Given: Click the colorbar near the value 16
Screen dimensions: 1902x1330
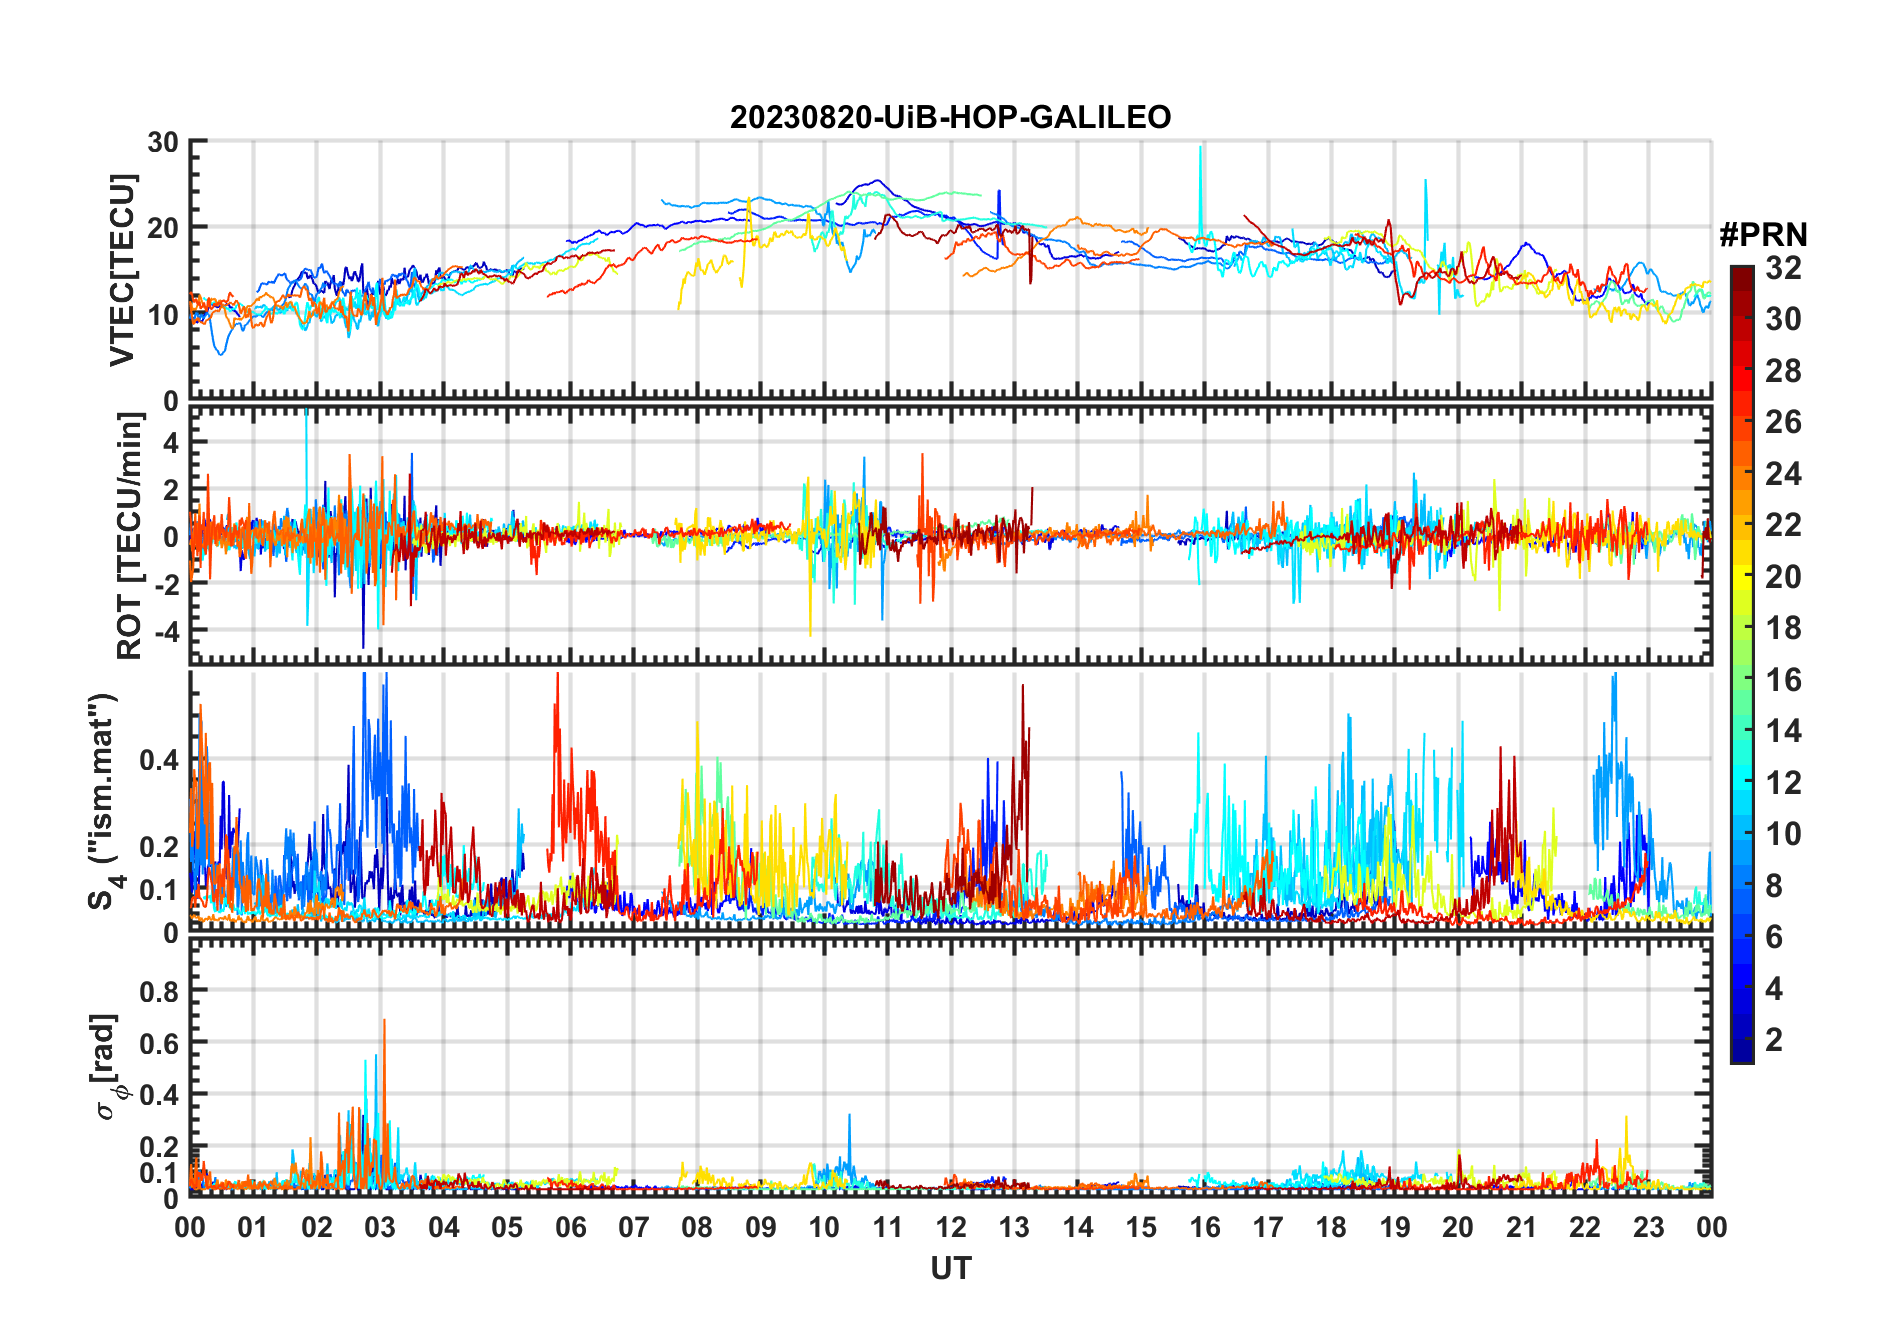Looking at the screenshot, I should tap(1741, 680).
